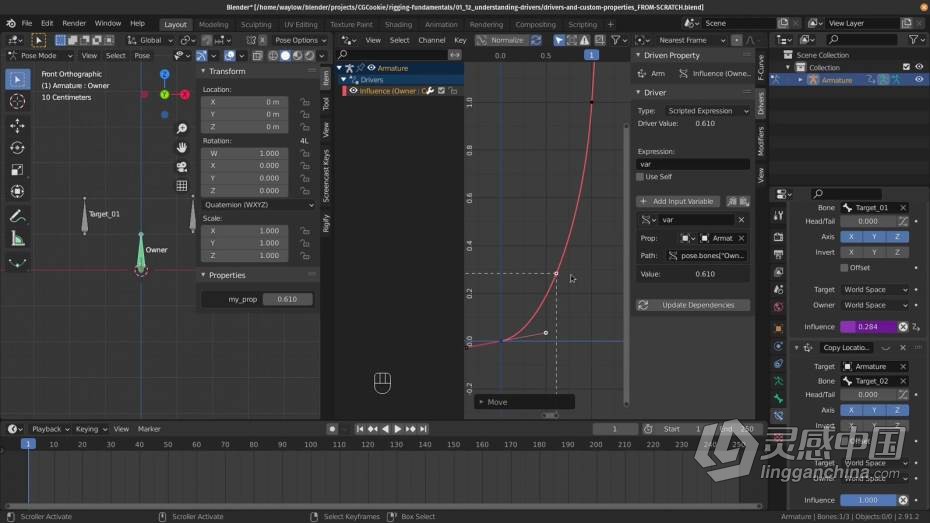
Task: Remove the var input variable
Action: pos(741,220)
